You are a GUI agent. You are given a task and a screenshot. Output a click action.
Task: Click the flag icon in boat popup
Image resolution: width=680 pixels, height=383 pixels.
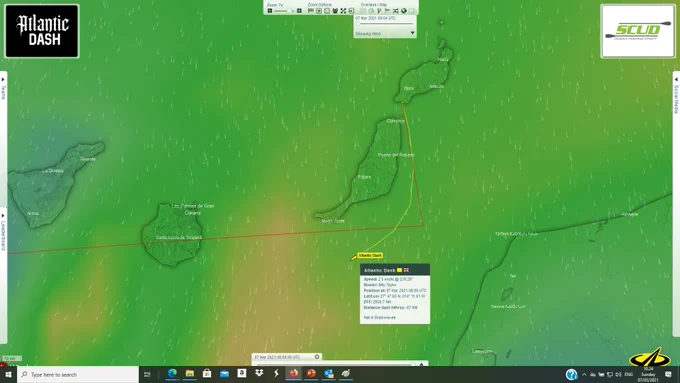click(x=406, y=270)
